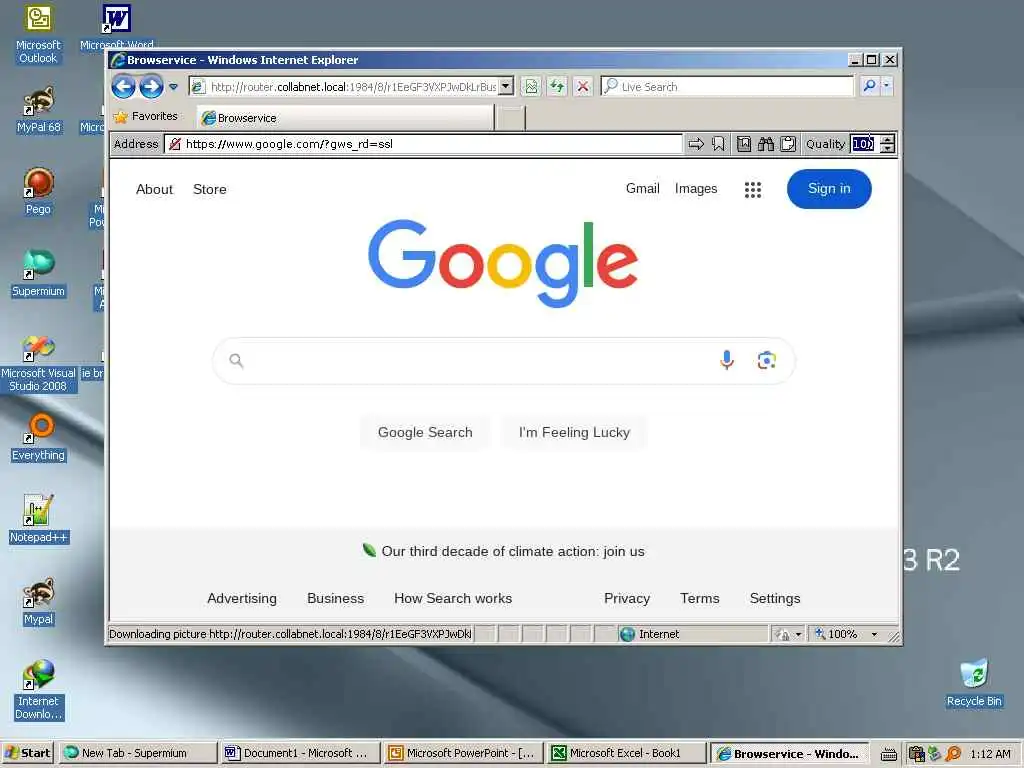Click the bookmark ribbon icon
The image size is (1024, 768).
(718, 144)
